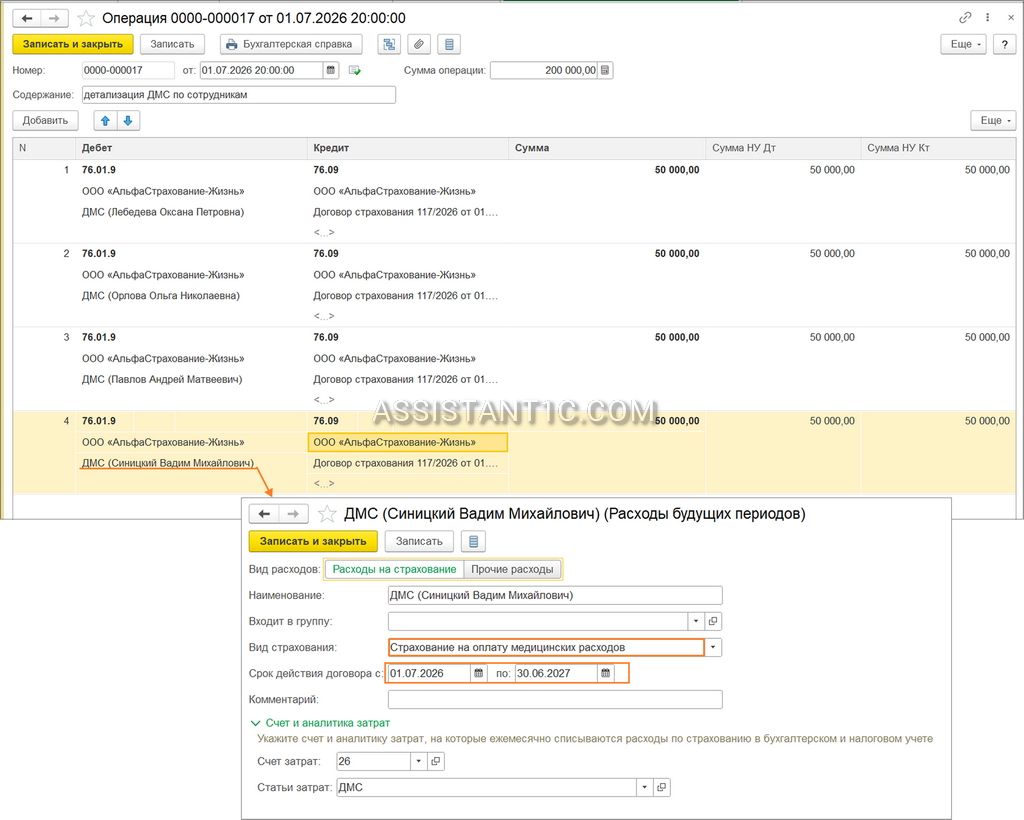Open the Вид страхования dropdown list
Image resolution: width=1024 pixels, height=820 pixels.
713,648
